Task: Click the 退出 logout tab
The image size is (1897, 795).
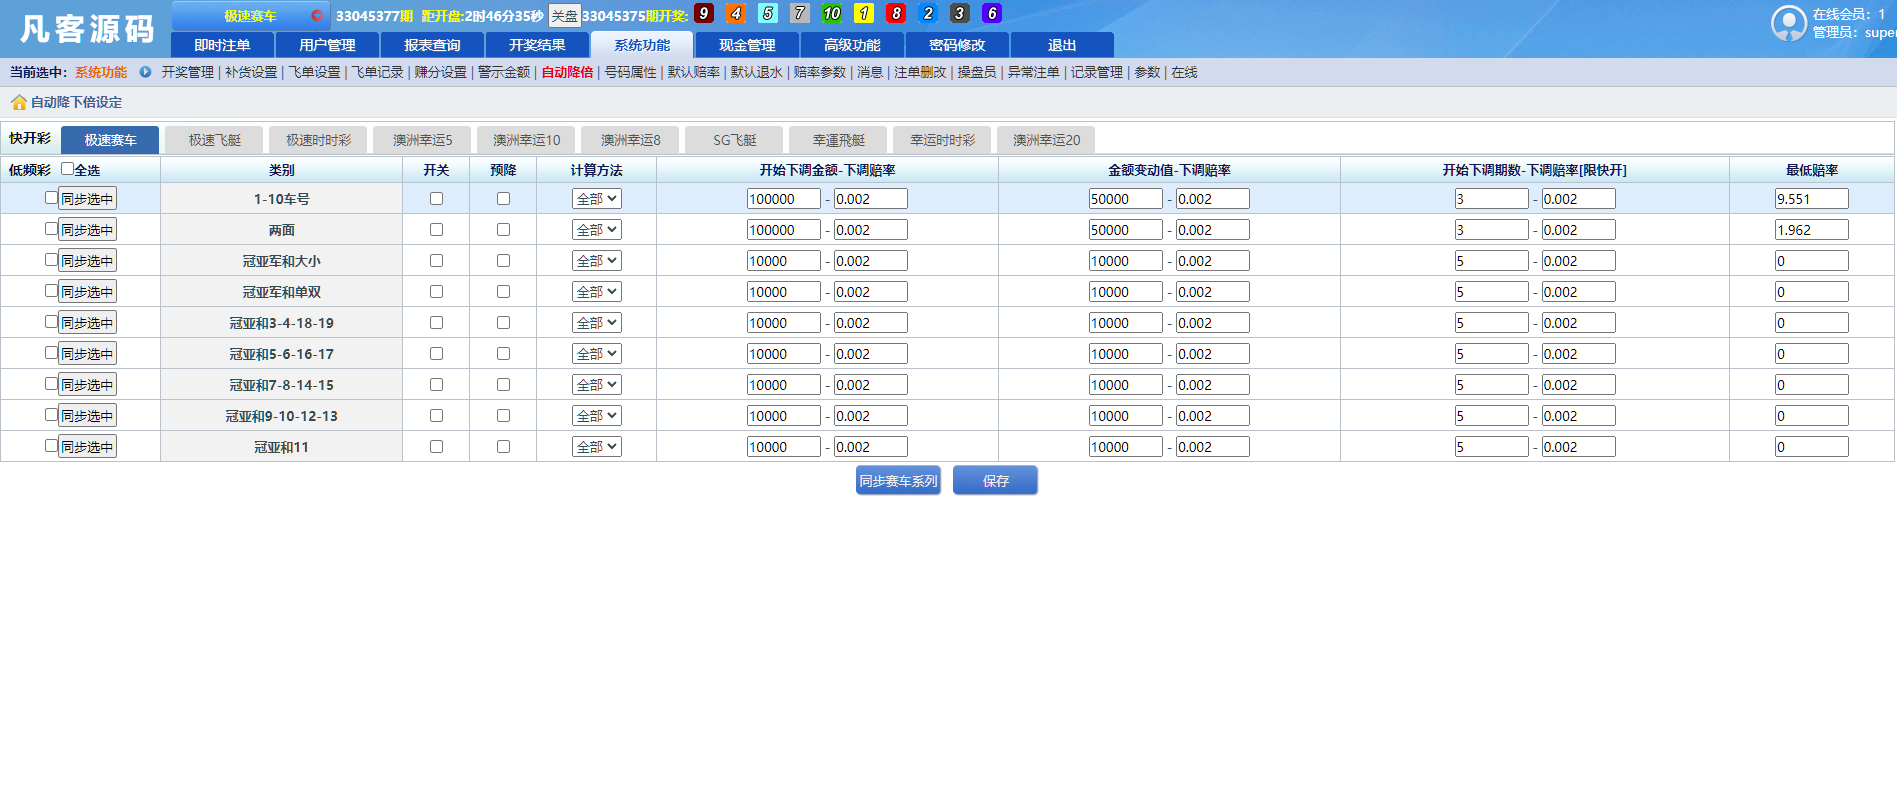Action: click(x=1062, y=45)
